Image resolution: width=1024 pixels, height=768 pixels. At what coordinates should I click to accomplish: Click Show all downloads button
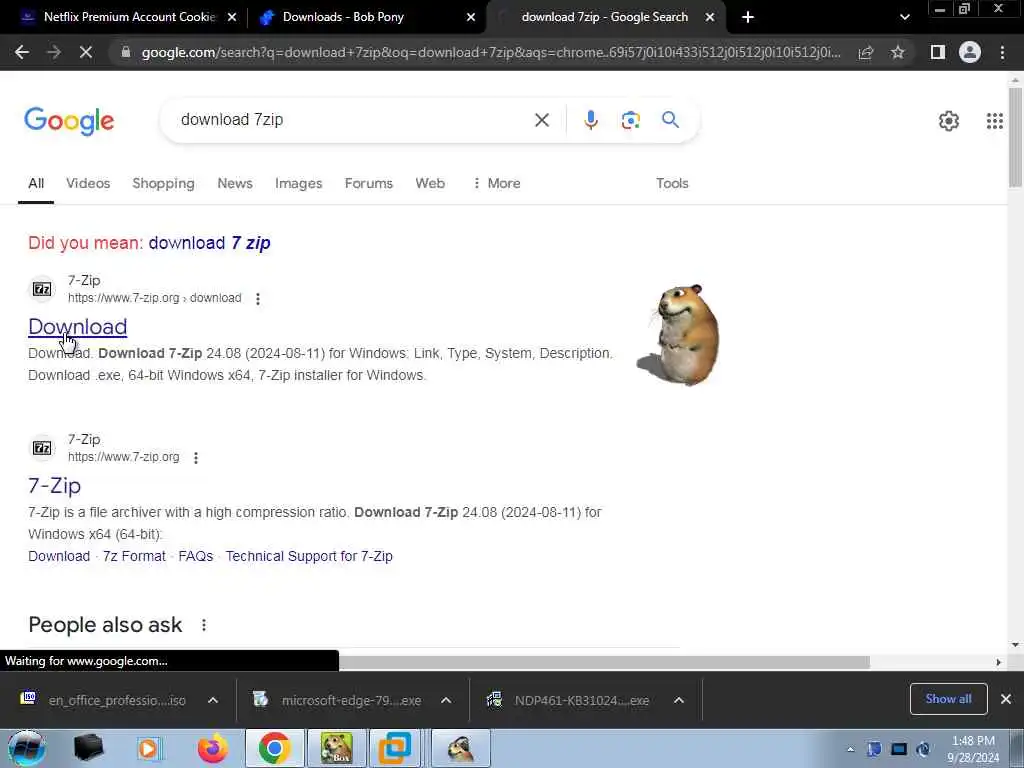[x=948, y=699]
